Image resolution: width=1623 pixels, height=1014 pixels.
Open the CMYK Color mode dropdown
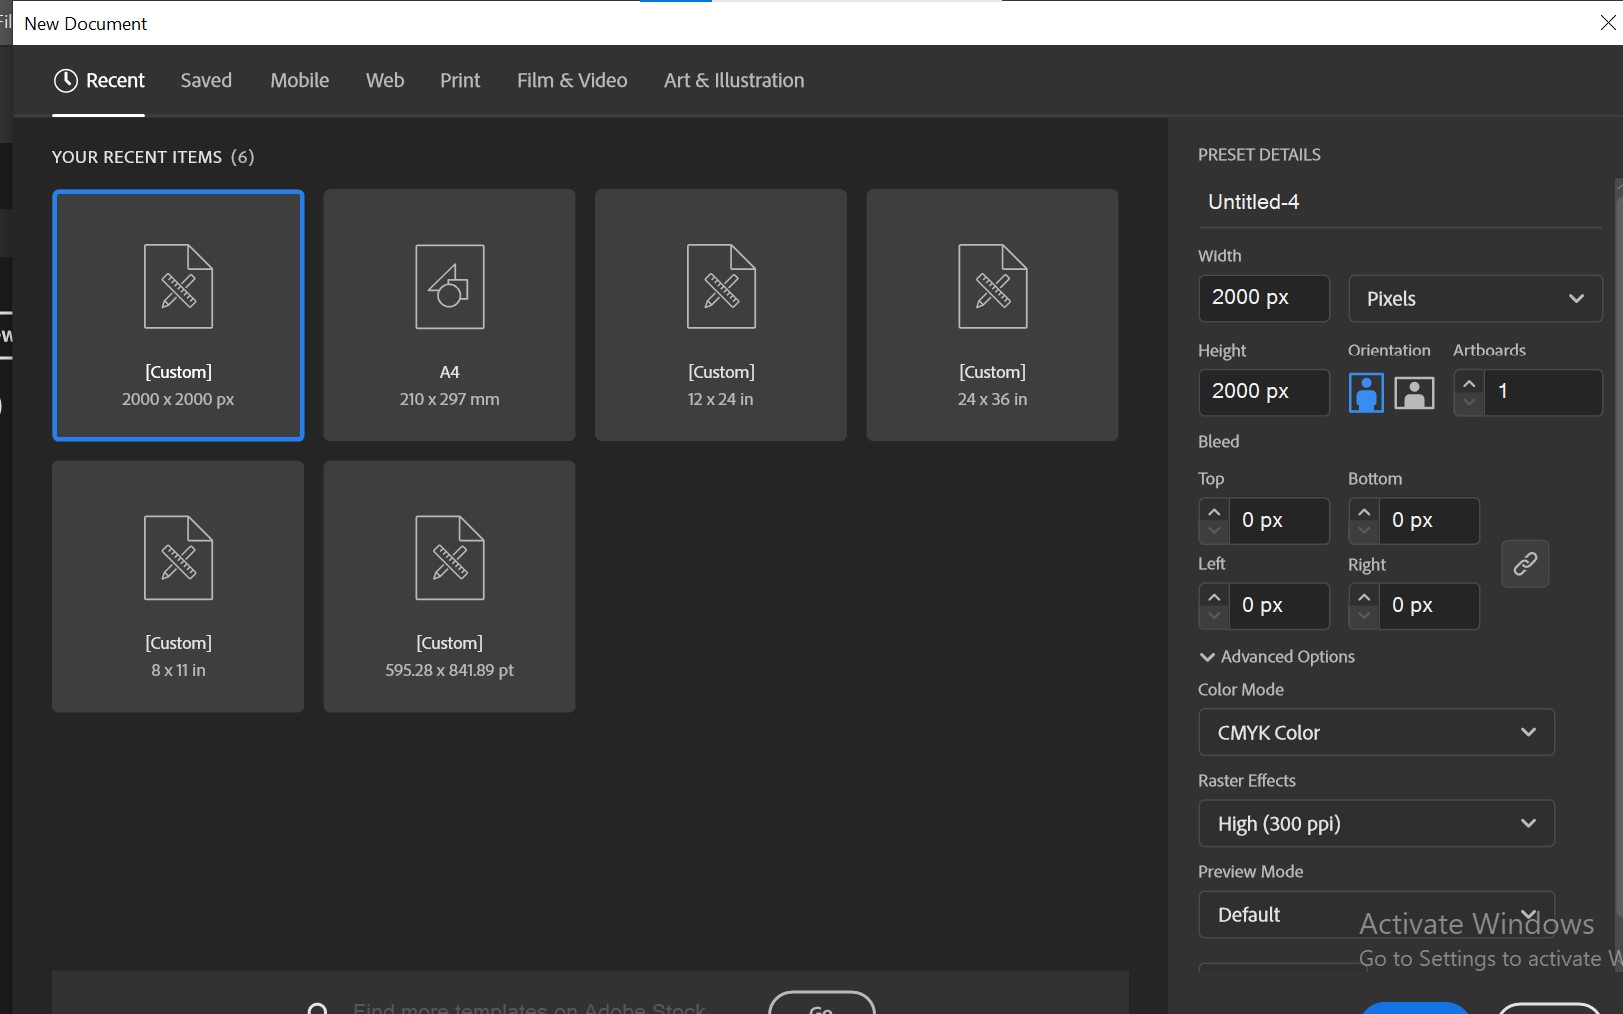tap(1376, 732)
